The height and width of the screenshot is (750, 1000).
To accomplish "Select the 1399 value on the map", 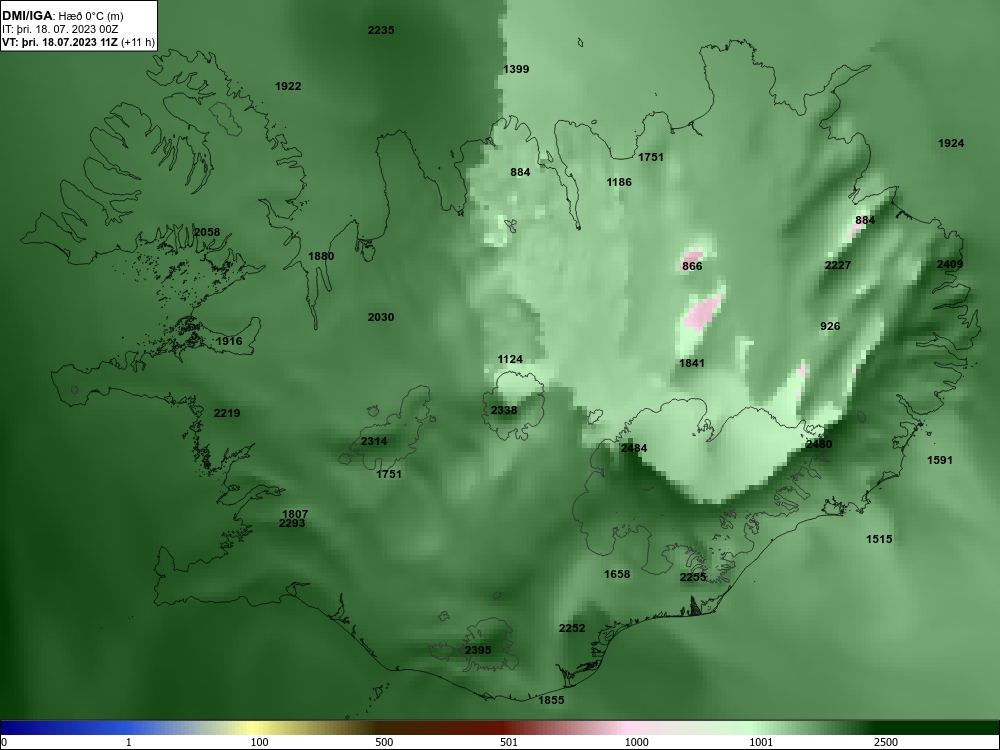I will [x=516, y=70].
